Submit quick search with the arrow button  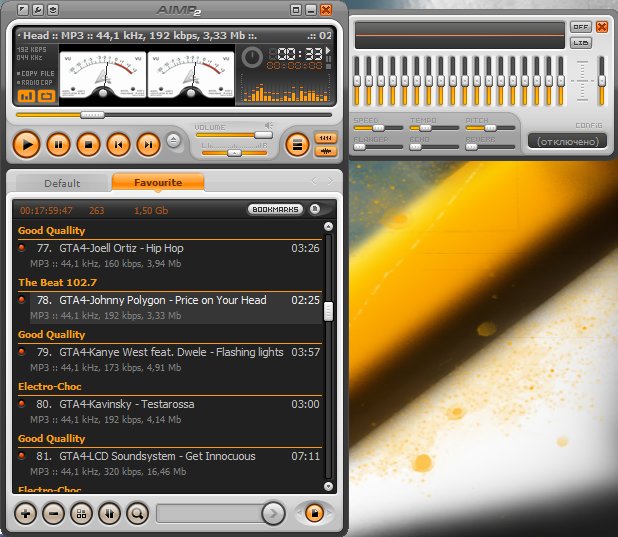click(273, 513)
